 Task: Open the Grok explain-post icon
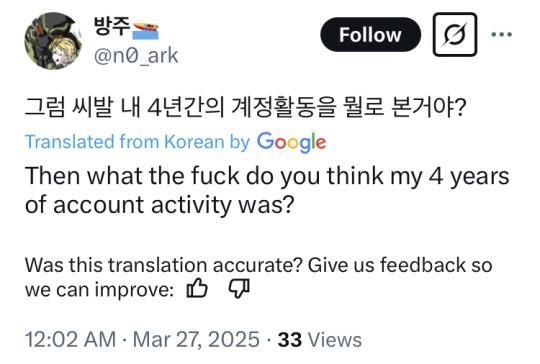click(x=455, y=34)
